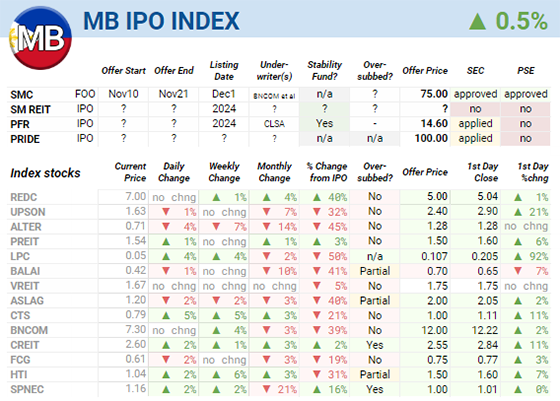
Task: Click LPC's offer price 0.107
Action: [434, 256]
